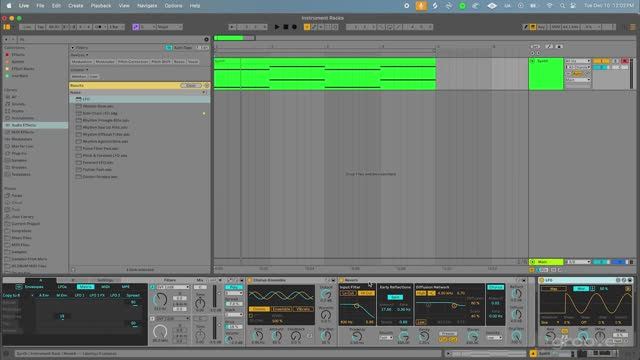Click the Clear button in Results
The height and width of the screenshot is (360, 640).
[x=191, y=85]
